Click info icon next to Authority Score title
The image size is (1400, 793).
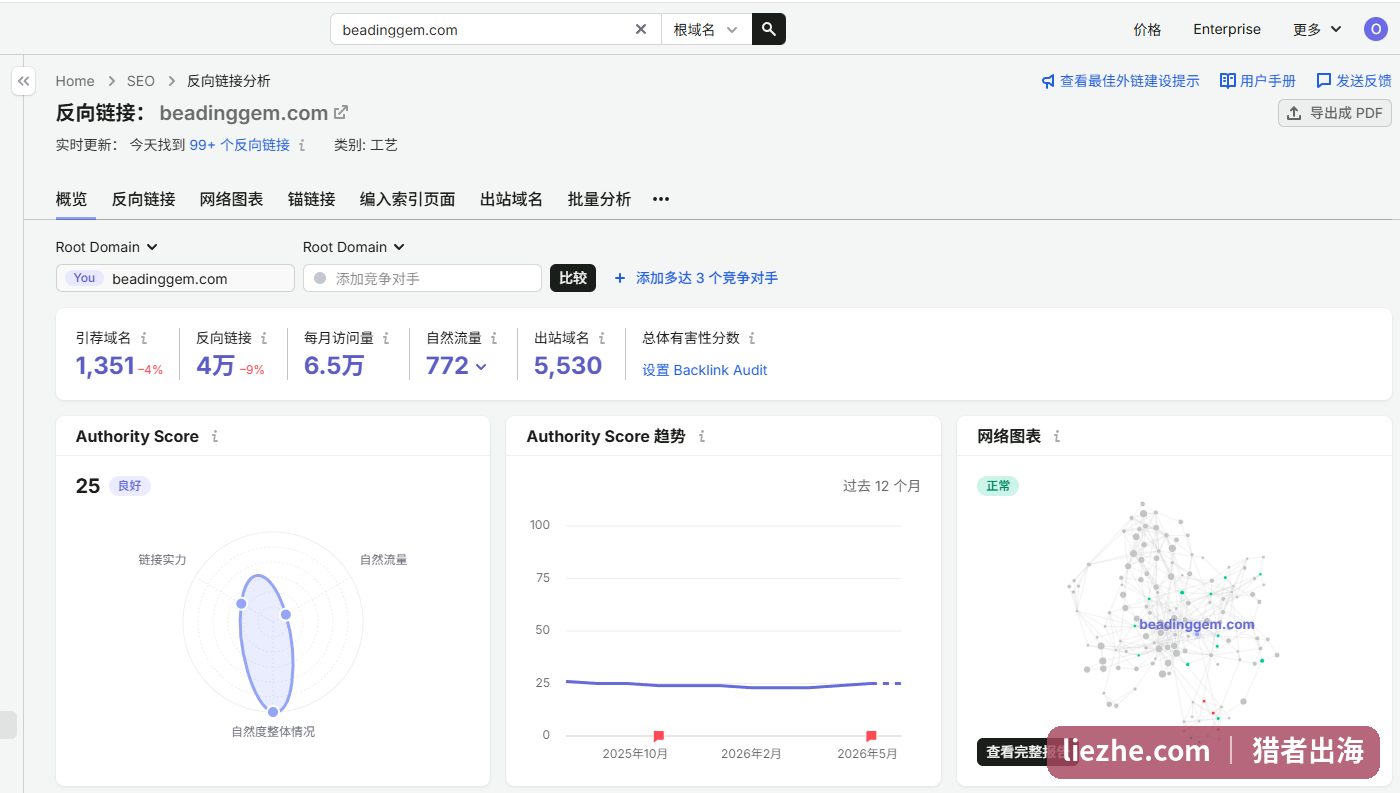[x=215, y=436]
